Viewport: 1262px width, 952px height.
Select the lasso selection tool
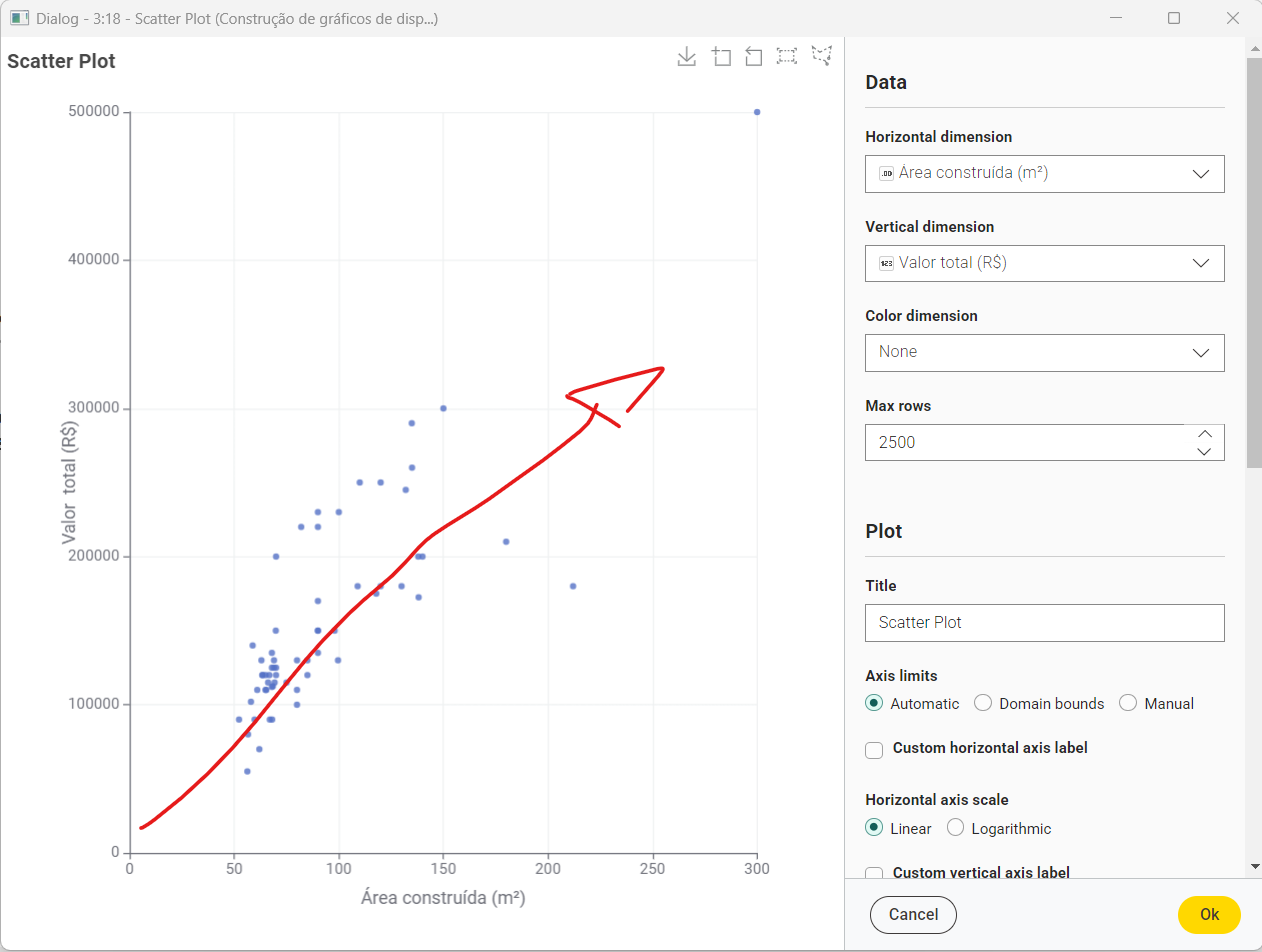click(822, 57)
